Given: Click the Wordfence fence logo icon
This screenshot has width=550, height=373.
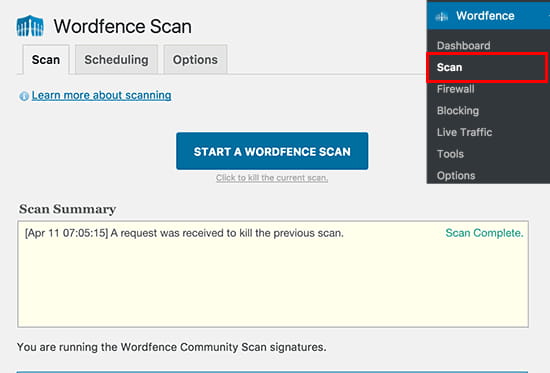Looking at the screenshot, I should click(x=30, y=26).
